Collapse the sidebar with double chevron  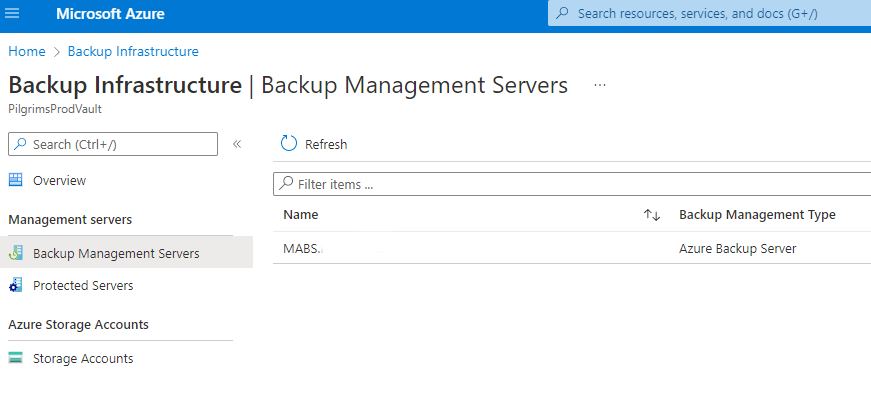point(237,144)
